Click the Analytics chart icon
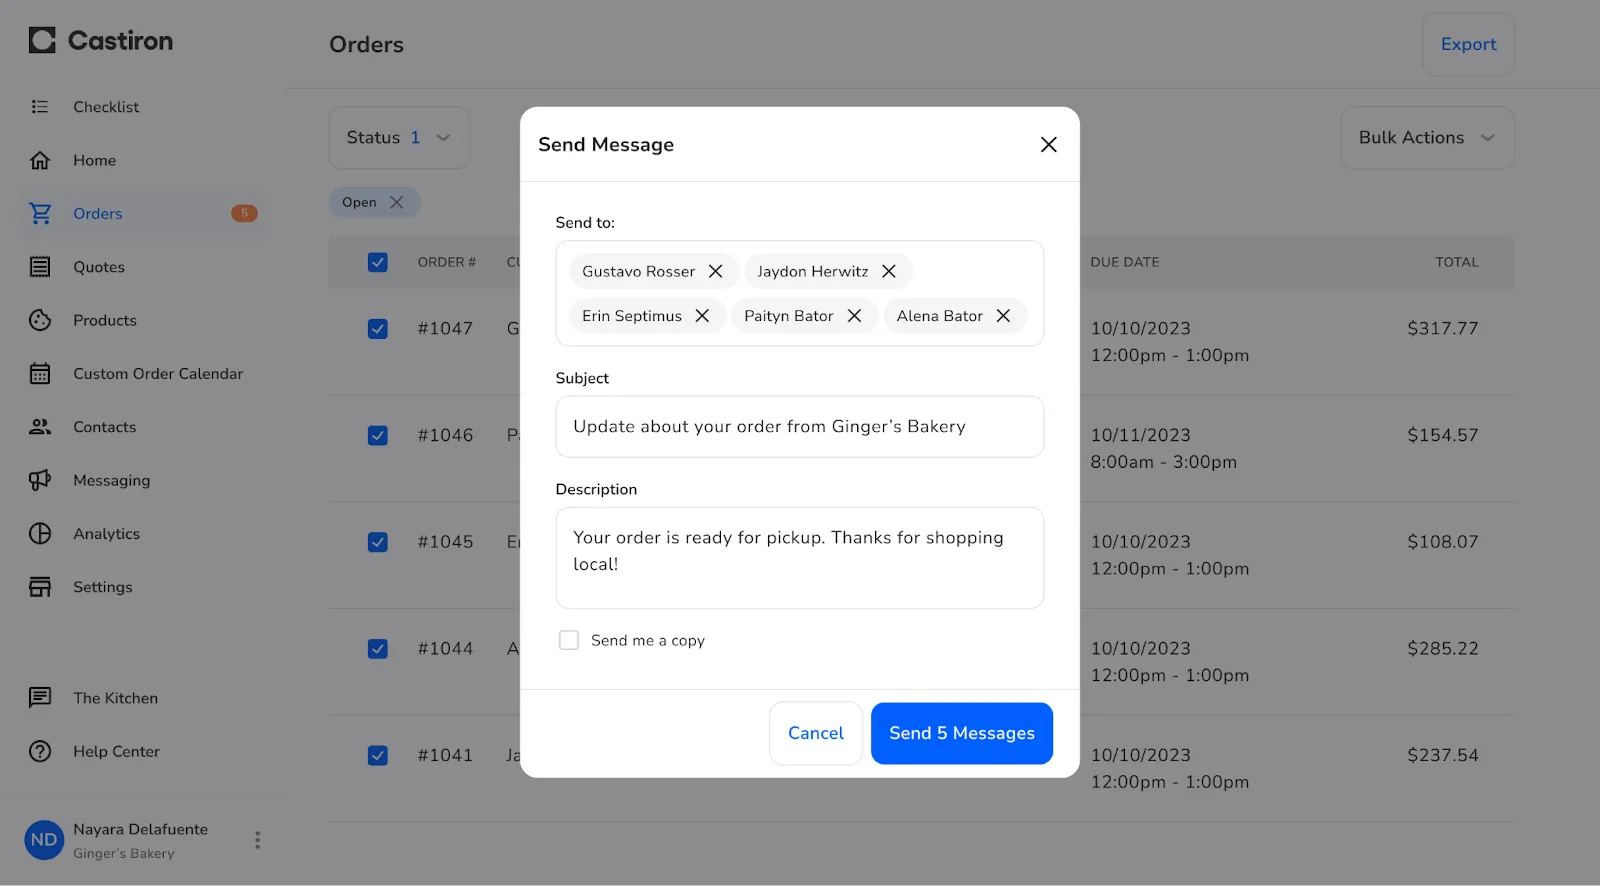The height and width of the screenshot is (886, 1600). click(x=40, y=534)
